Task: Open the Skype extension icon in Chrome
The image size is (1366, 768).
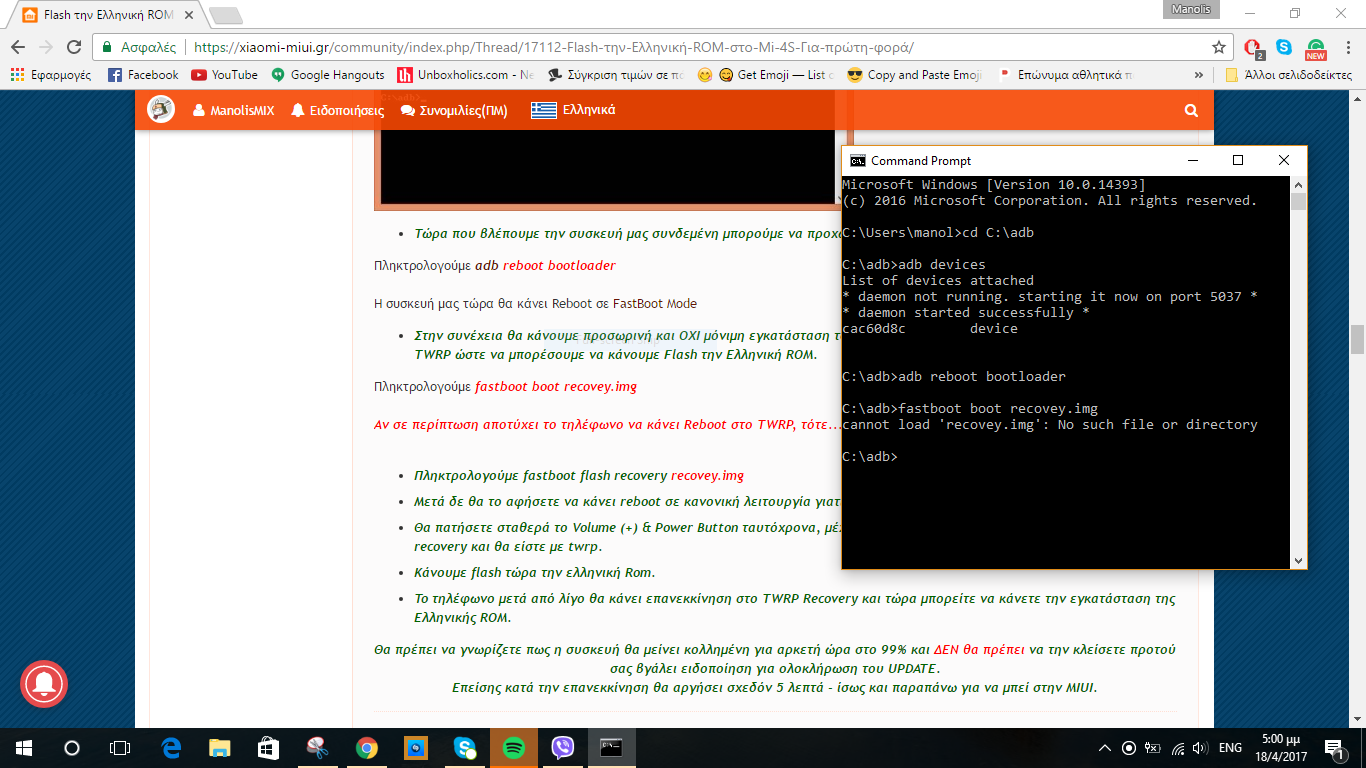Action: (x=1284, y=47)
